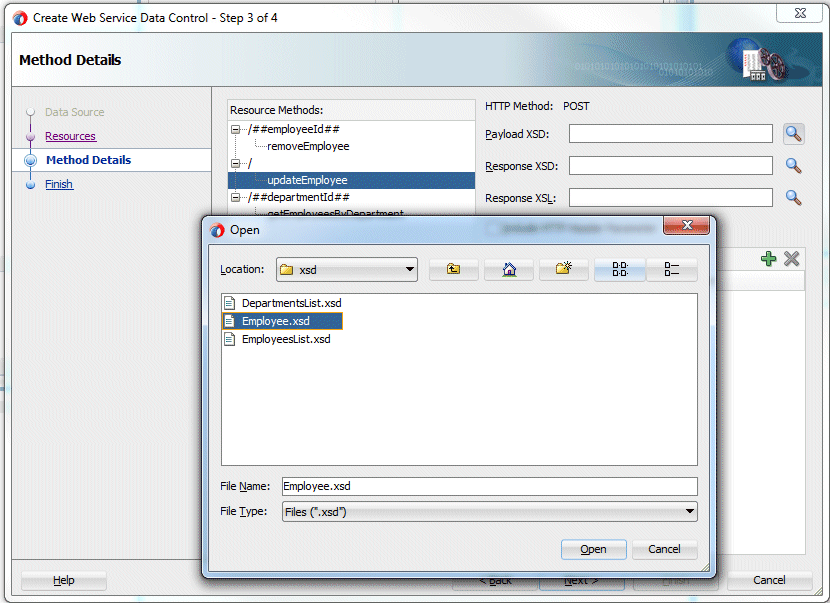The width and height of the screenshot is (830, 603).
Task: Select the /##departmentId## resource path
Action: (299, 197)
